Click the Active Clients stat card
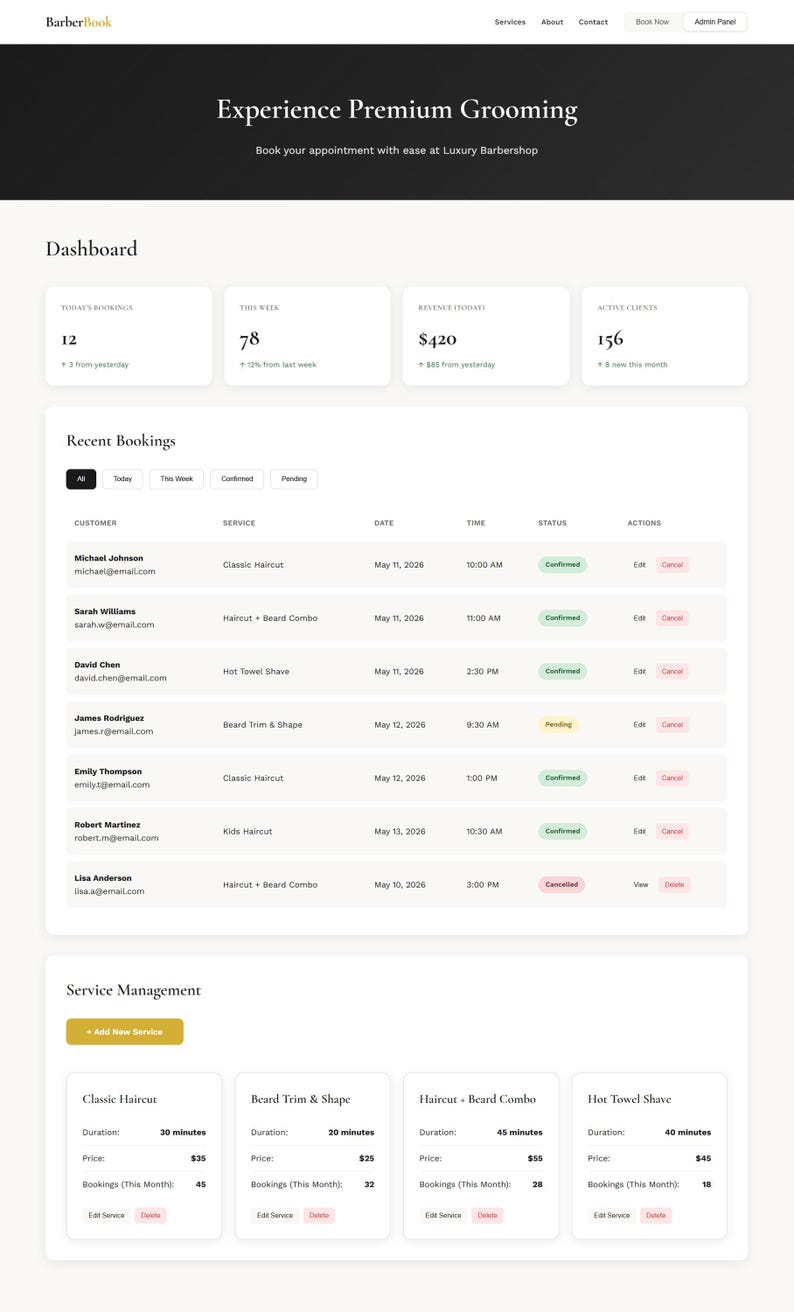 coord(665,336)
